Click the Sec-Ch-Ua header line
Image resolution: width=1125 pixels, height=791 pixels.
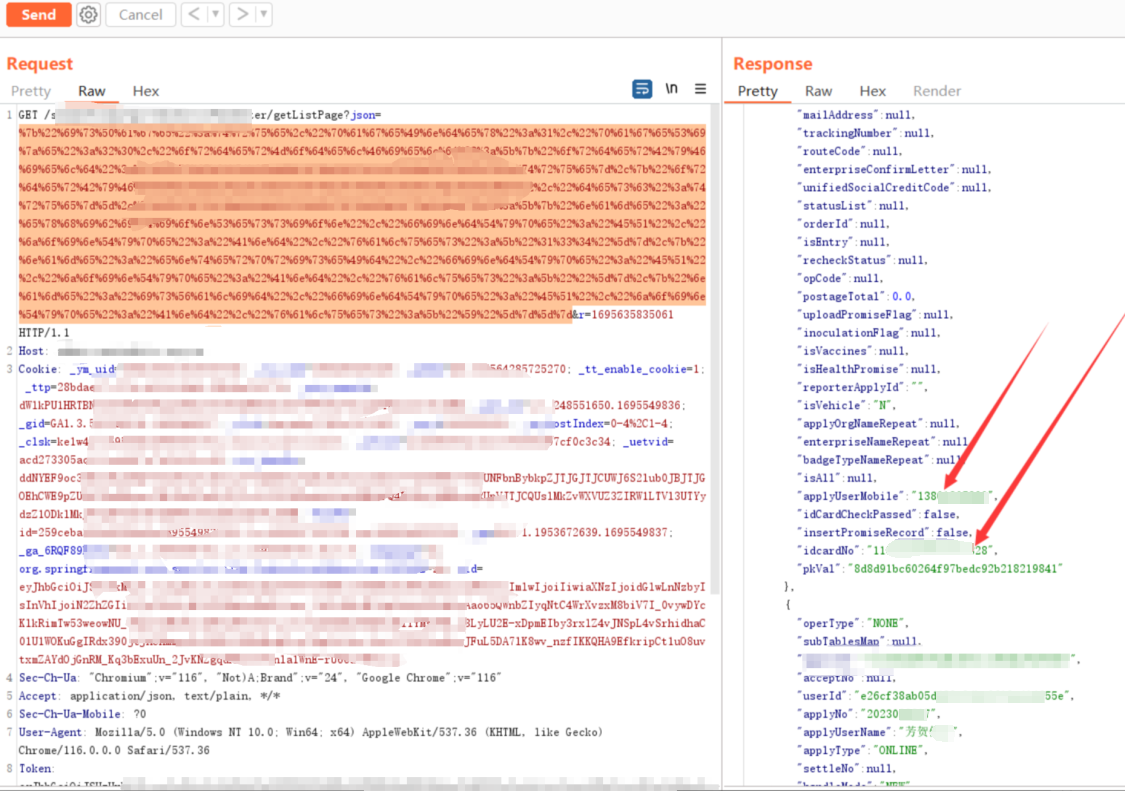pyautogui.click(x=260, y=678)
